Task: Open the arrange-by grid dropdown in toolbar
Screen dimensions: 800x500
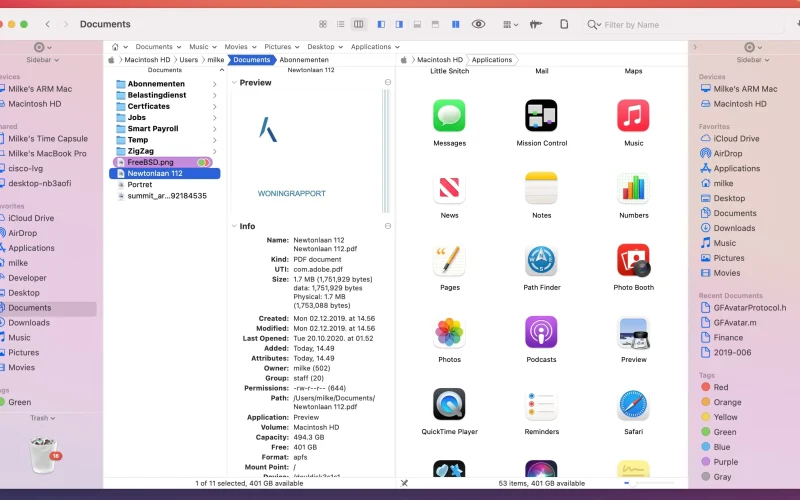Action: click(510, 24)
